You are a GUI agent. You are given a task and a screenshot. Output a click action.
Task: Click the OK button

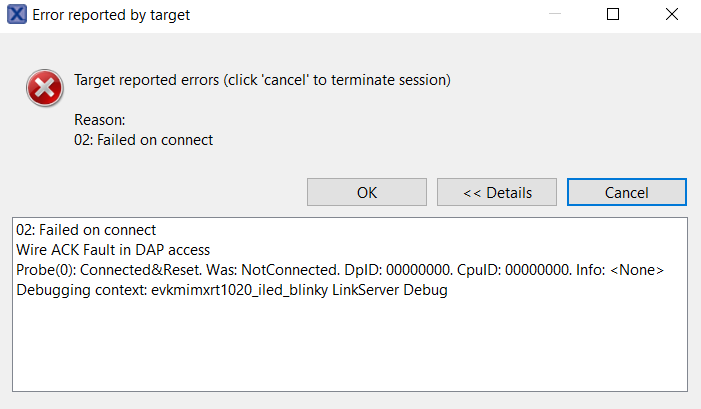coord(367,192)
